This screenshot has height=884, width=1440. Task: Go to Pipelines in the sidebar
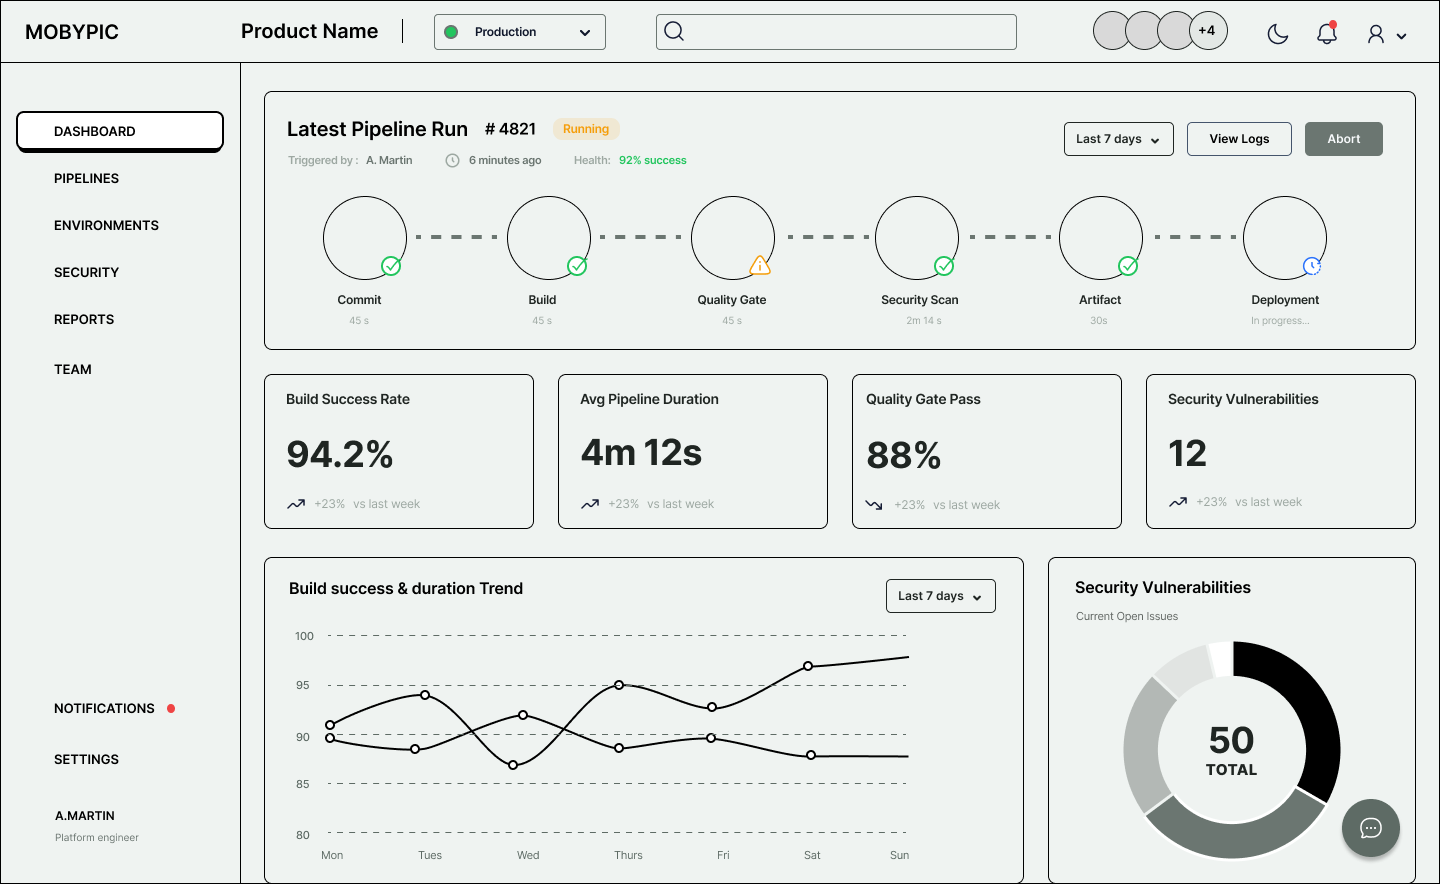click(x=86, y=178)
